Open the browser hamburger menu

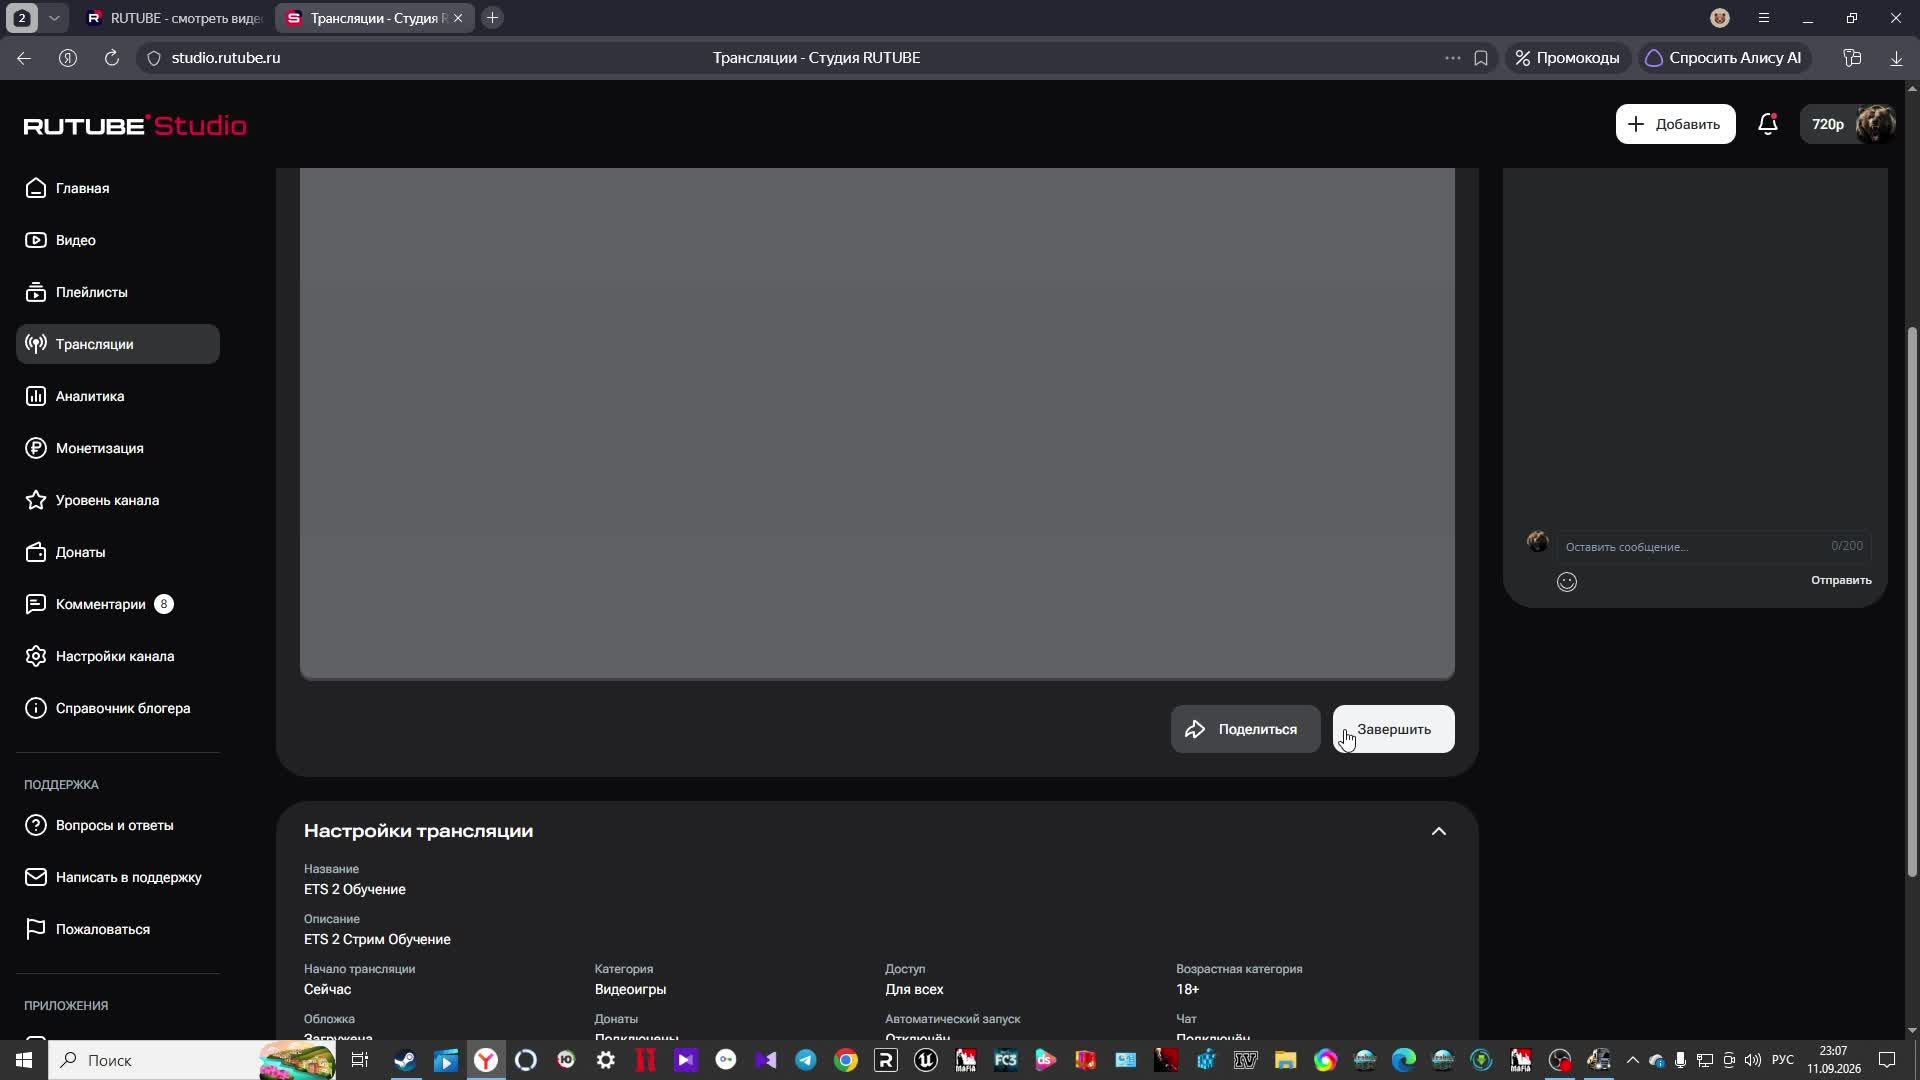1764,18
